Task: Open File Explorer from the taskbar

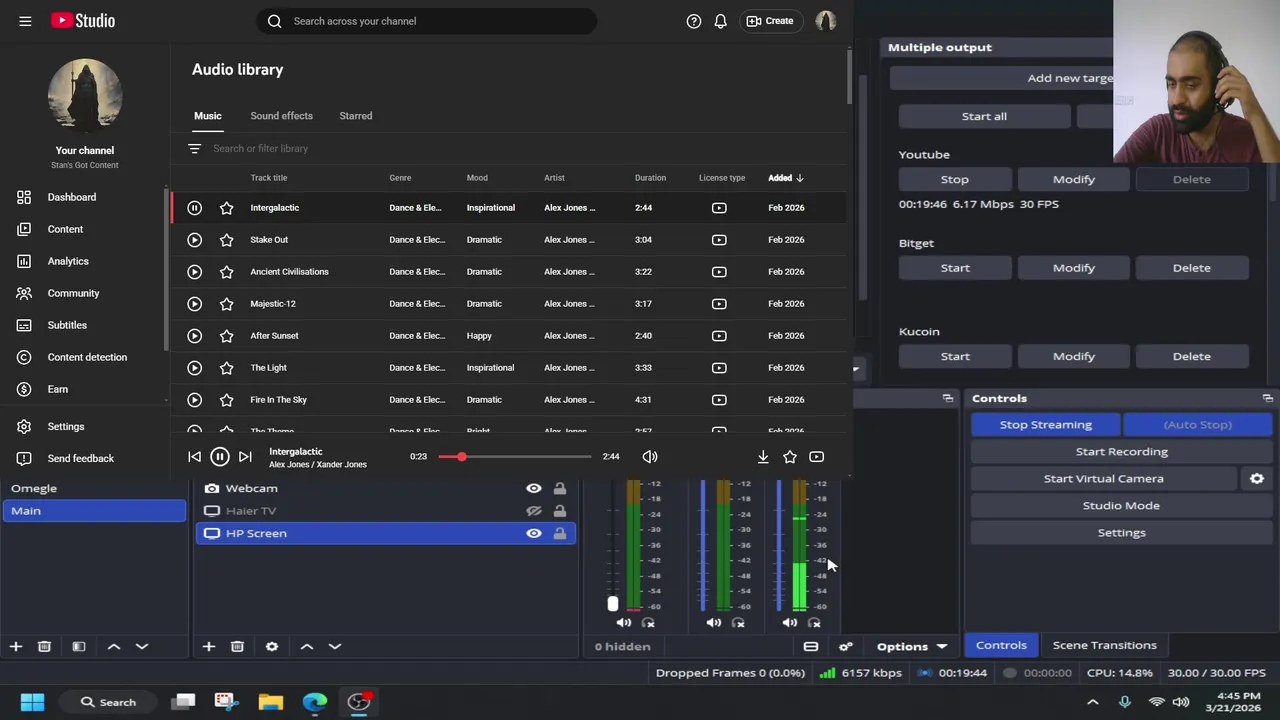Action: [270, 702]
